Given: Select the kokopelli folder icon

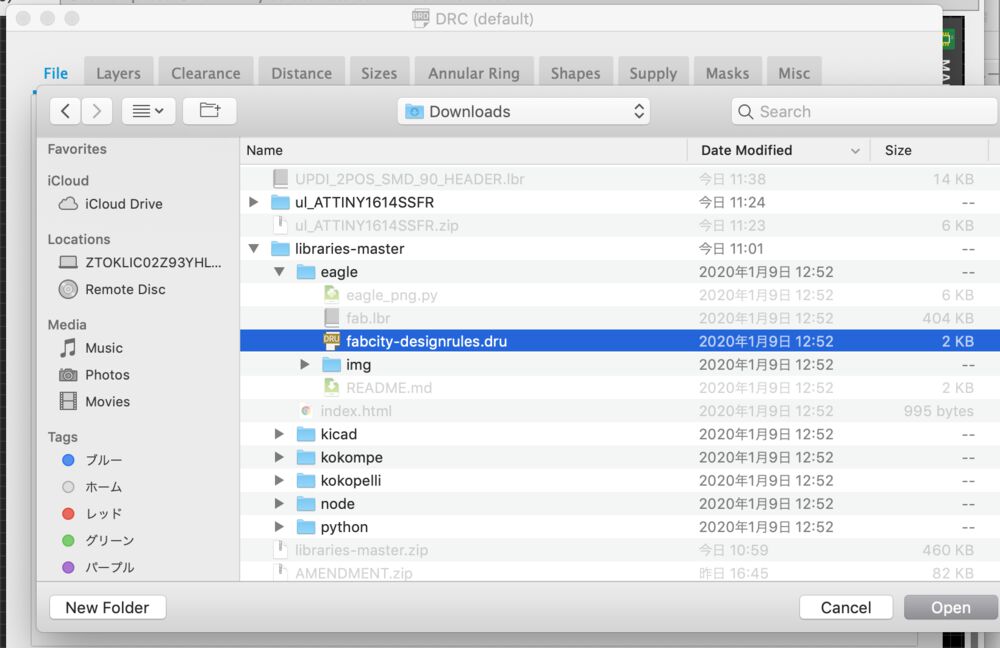Looking at the screenshot, I should click(x=306, y=480).
